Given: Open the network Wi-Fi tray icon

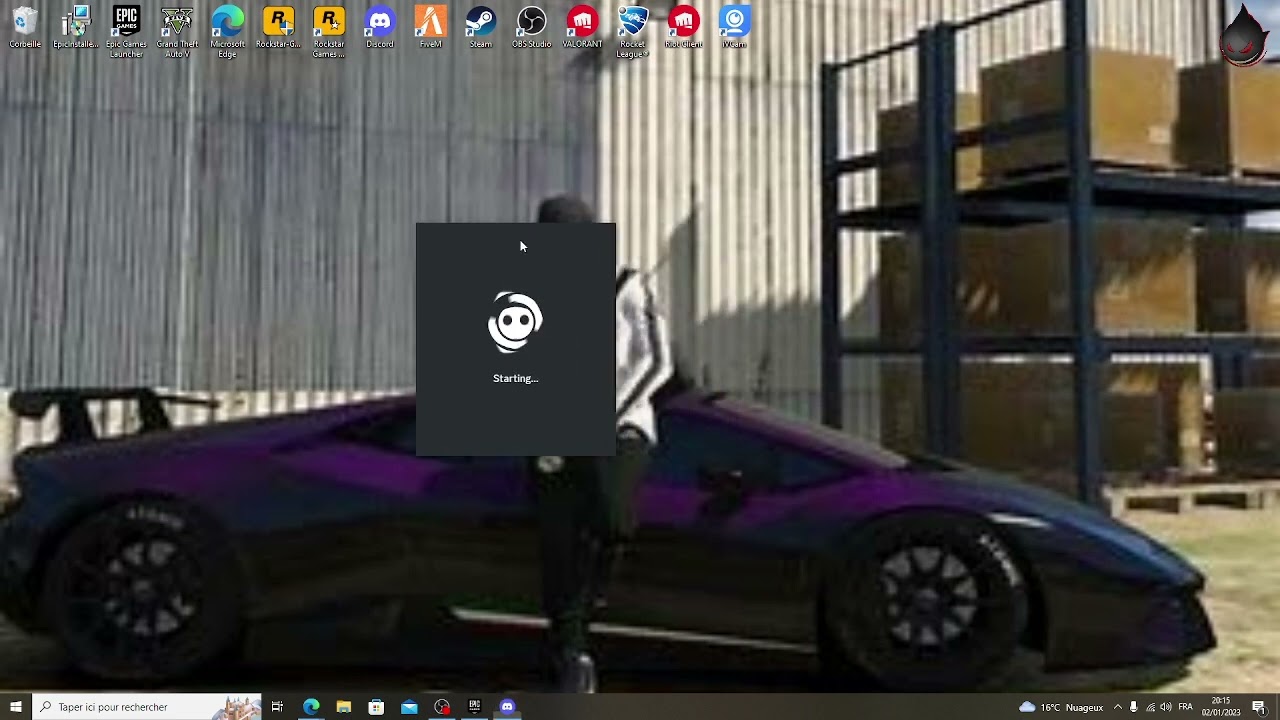Looking at the screenshot, I should [1150, 707].
